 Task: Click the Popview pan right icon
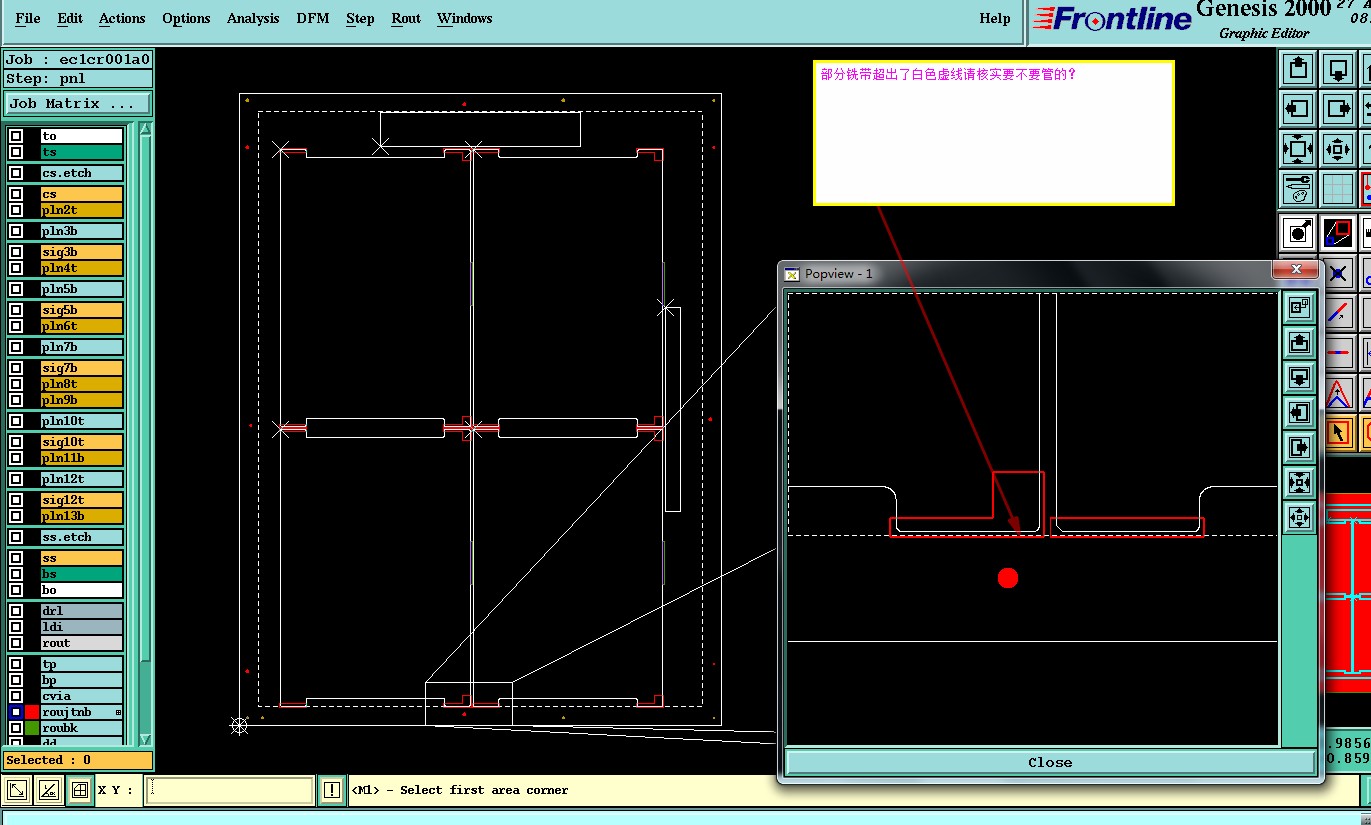click(x=1299, y=447)
